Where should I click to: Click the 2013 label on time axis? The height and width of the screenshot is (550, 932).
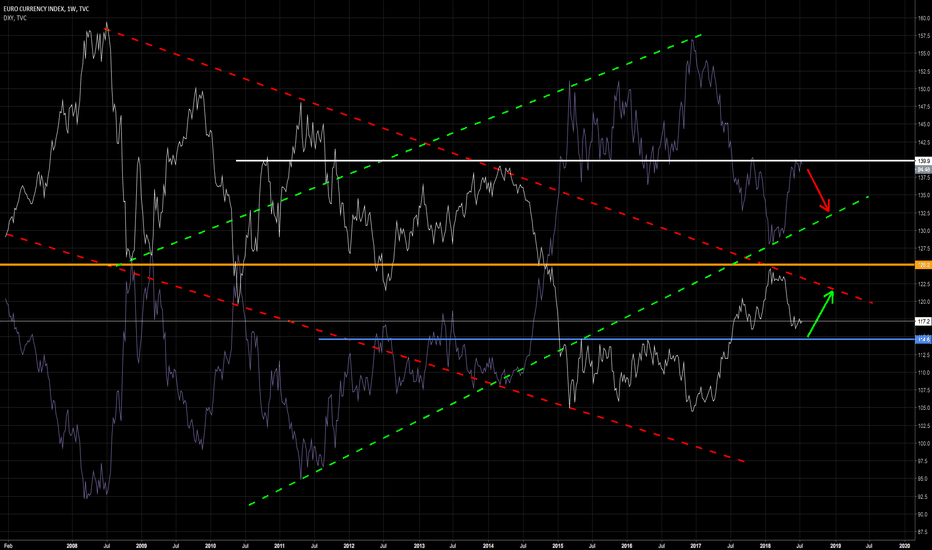pyautogui.click(x=419, y=545)
